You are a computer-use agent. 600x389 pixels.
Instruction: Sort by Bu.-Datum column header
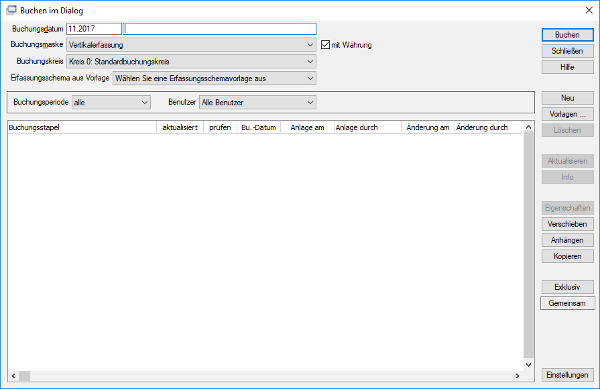pos(259,127)
